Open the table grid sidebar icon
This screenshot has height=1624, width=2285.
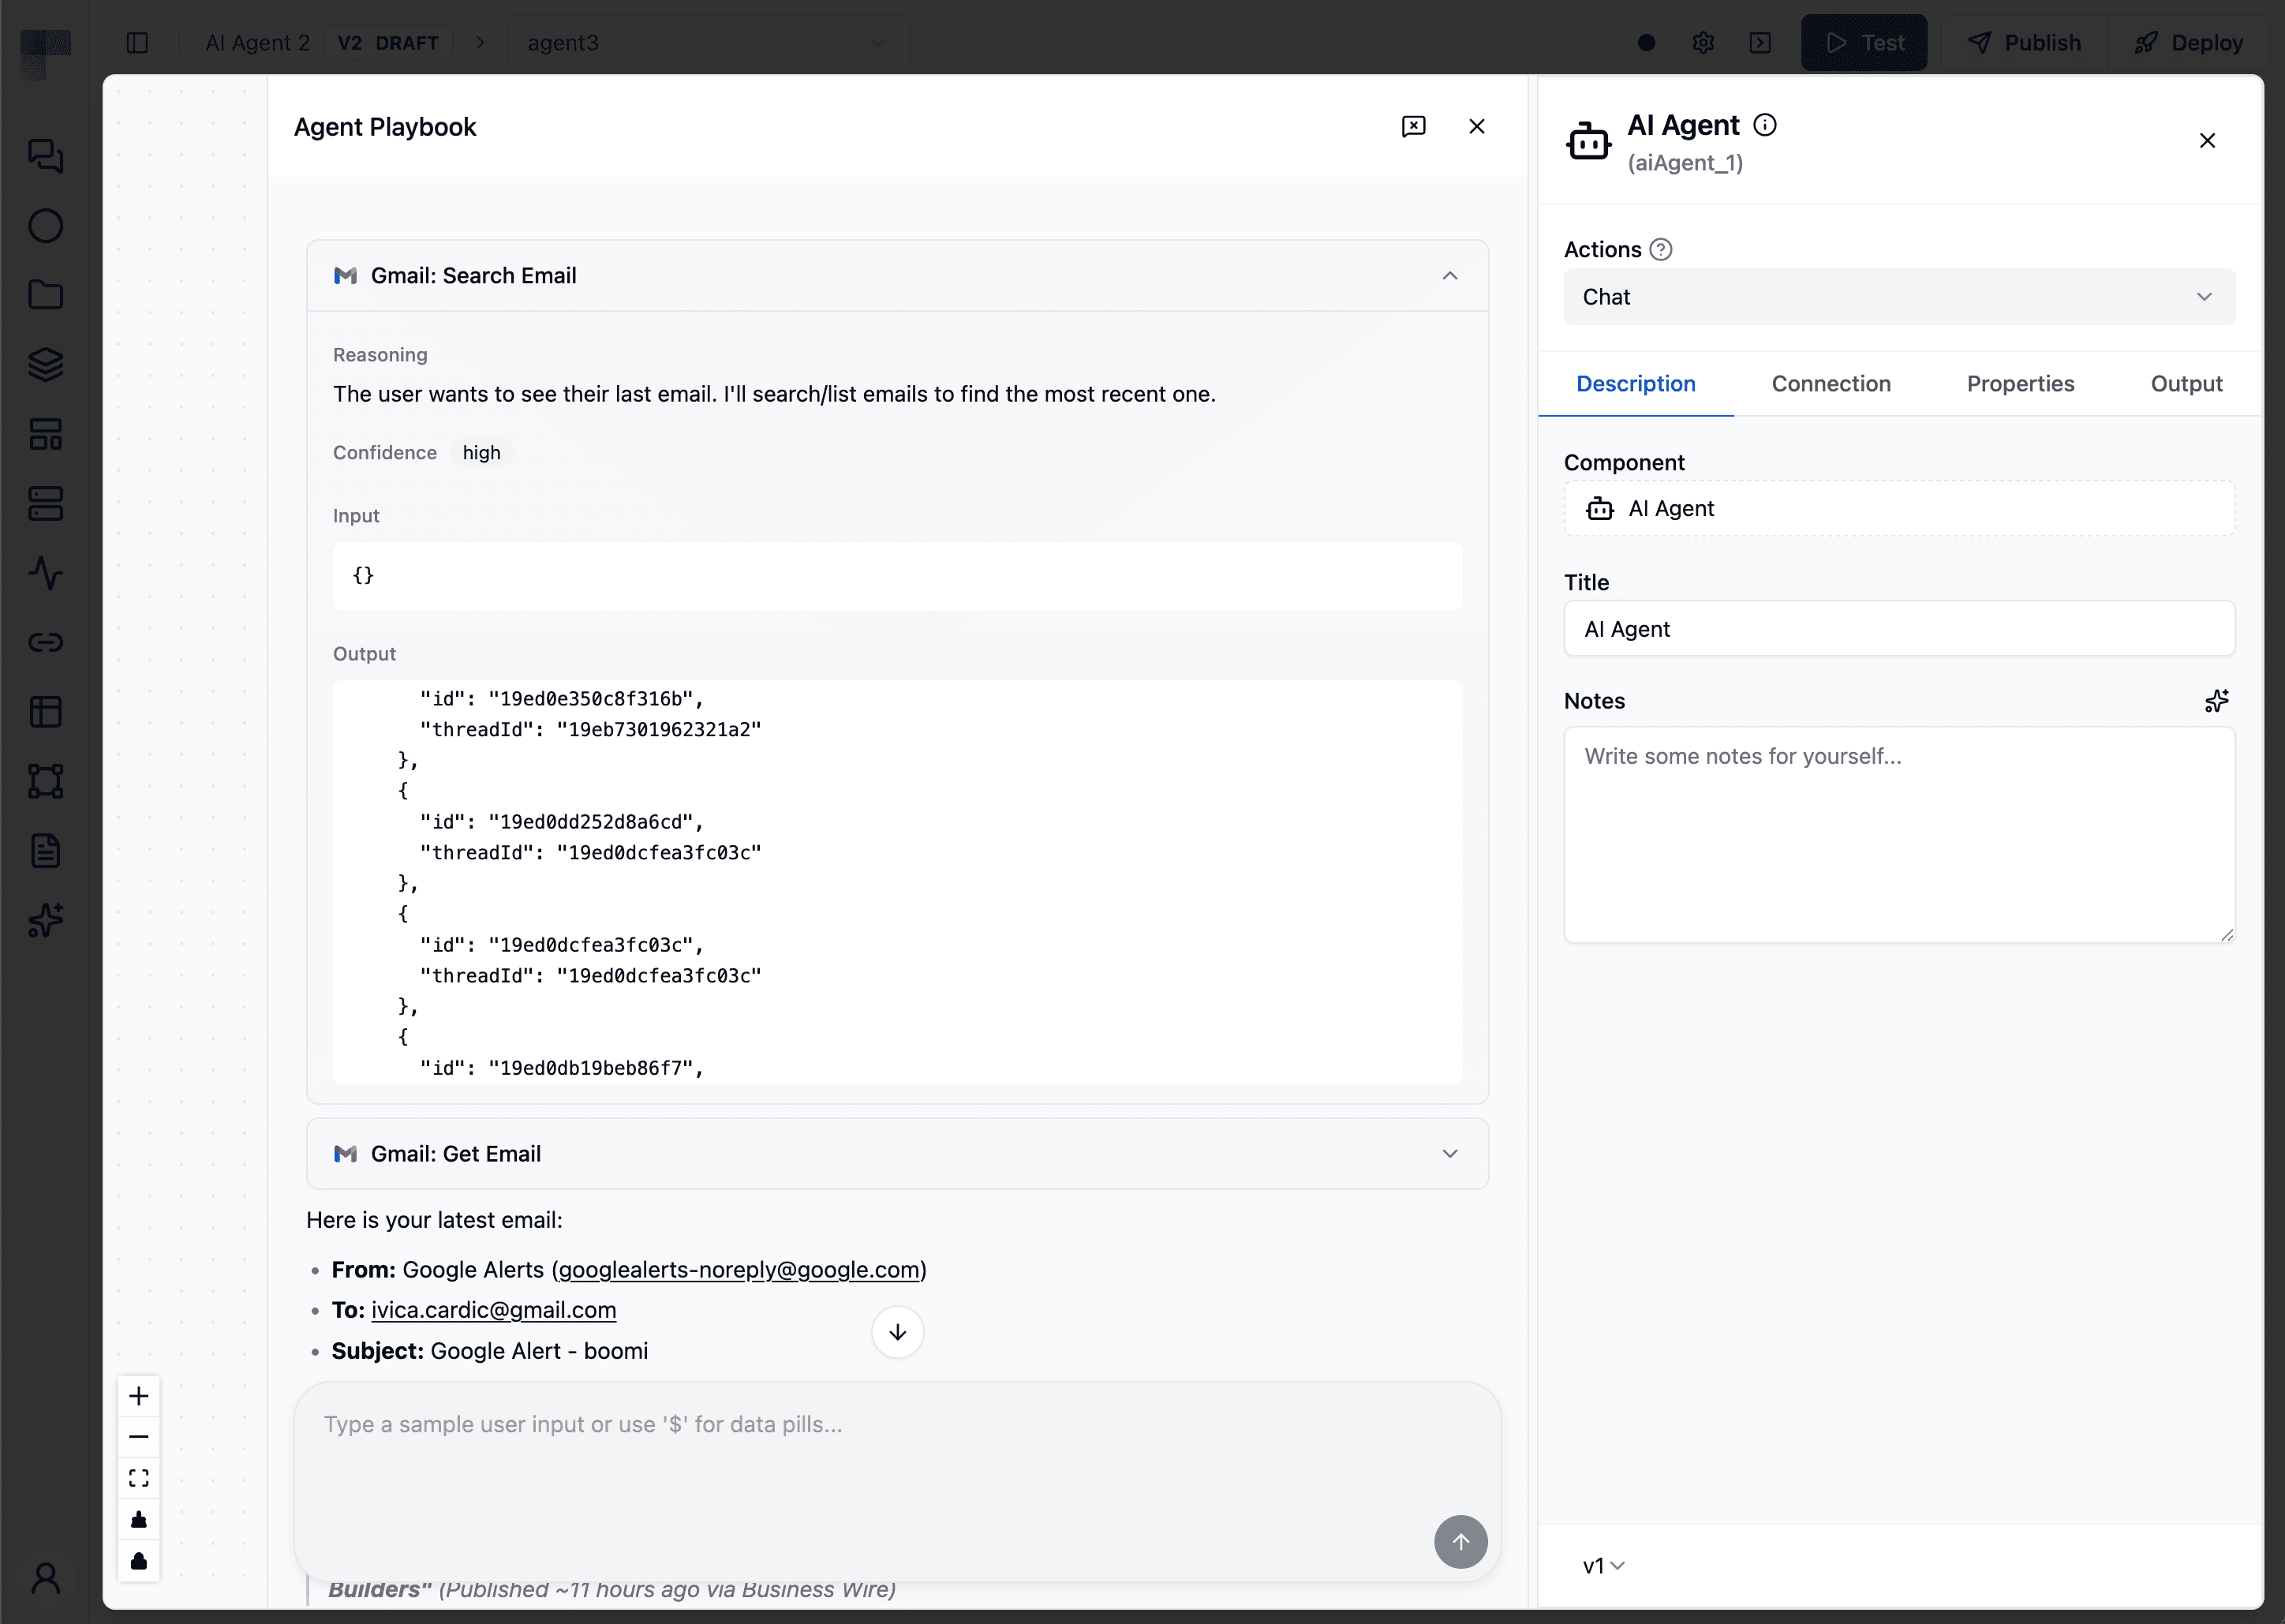tap(46, 712)
